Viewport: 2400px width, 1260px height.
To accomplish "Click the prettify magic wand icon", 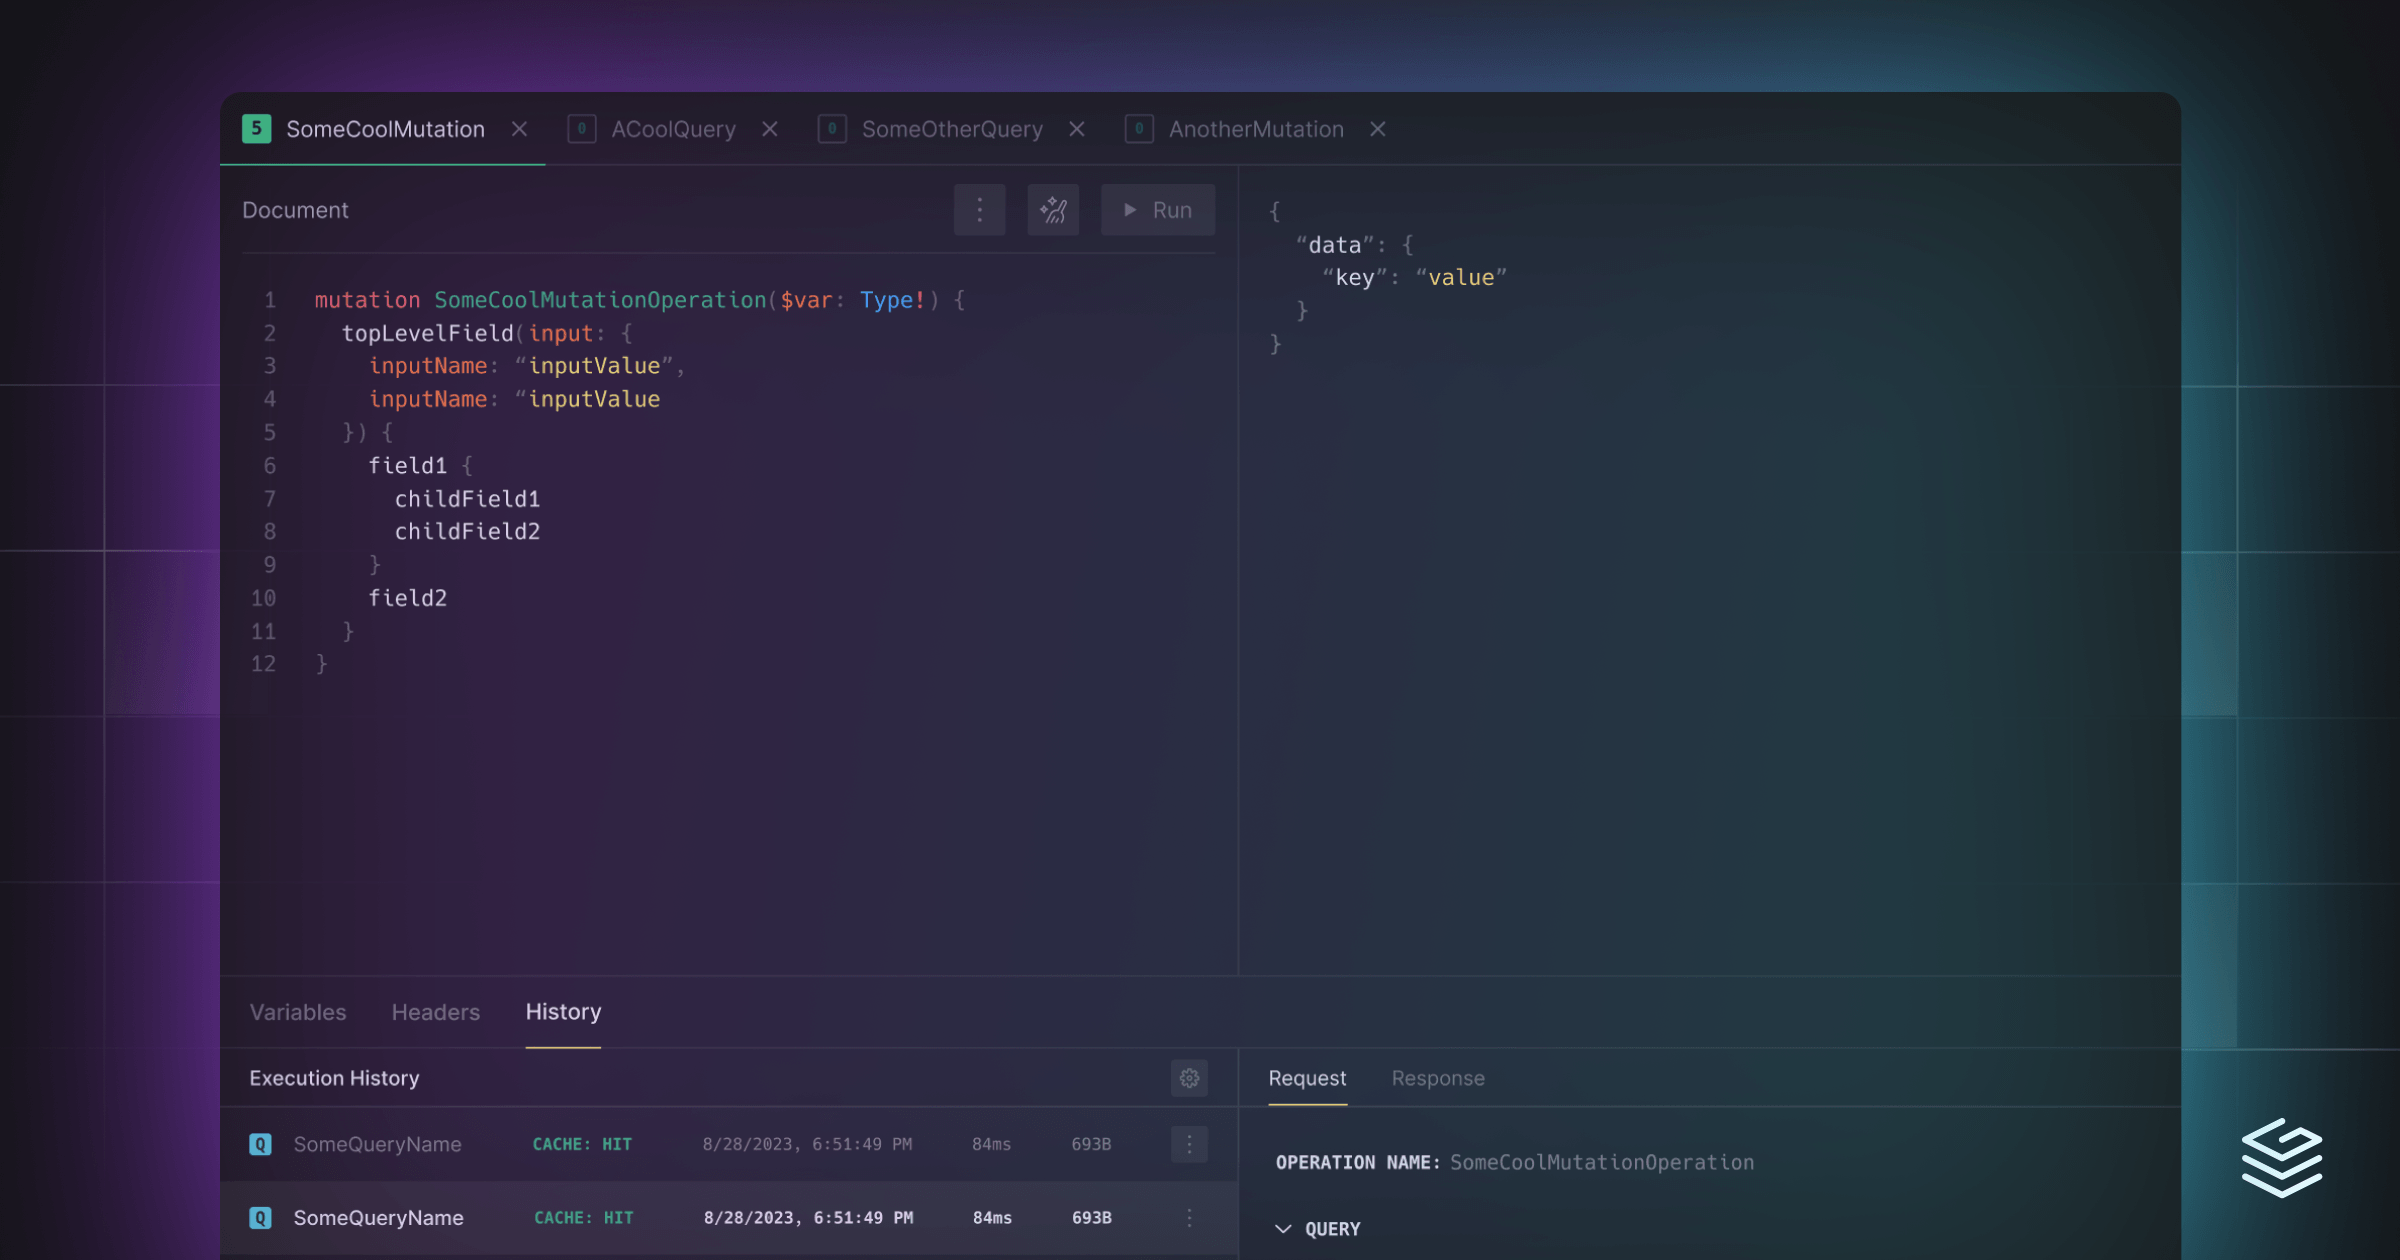I will [x=1053, y=210].
